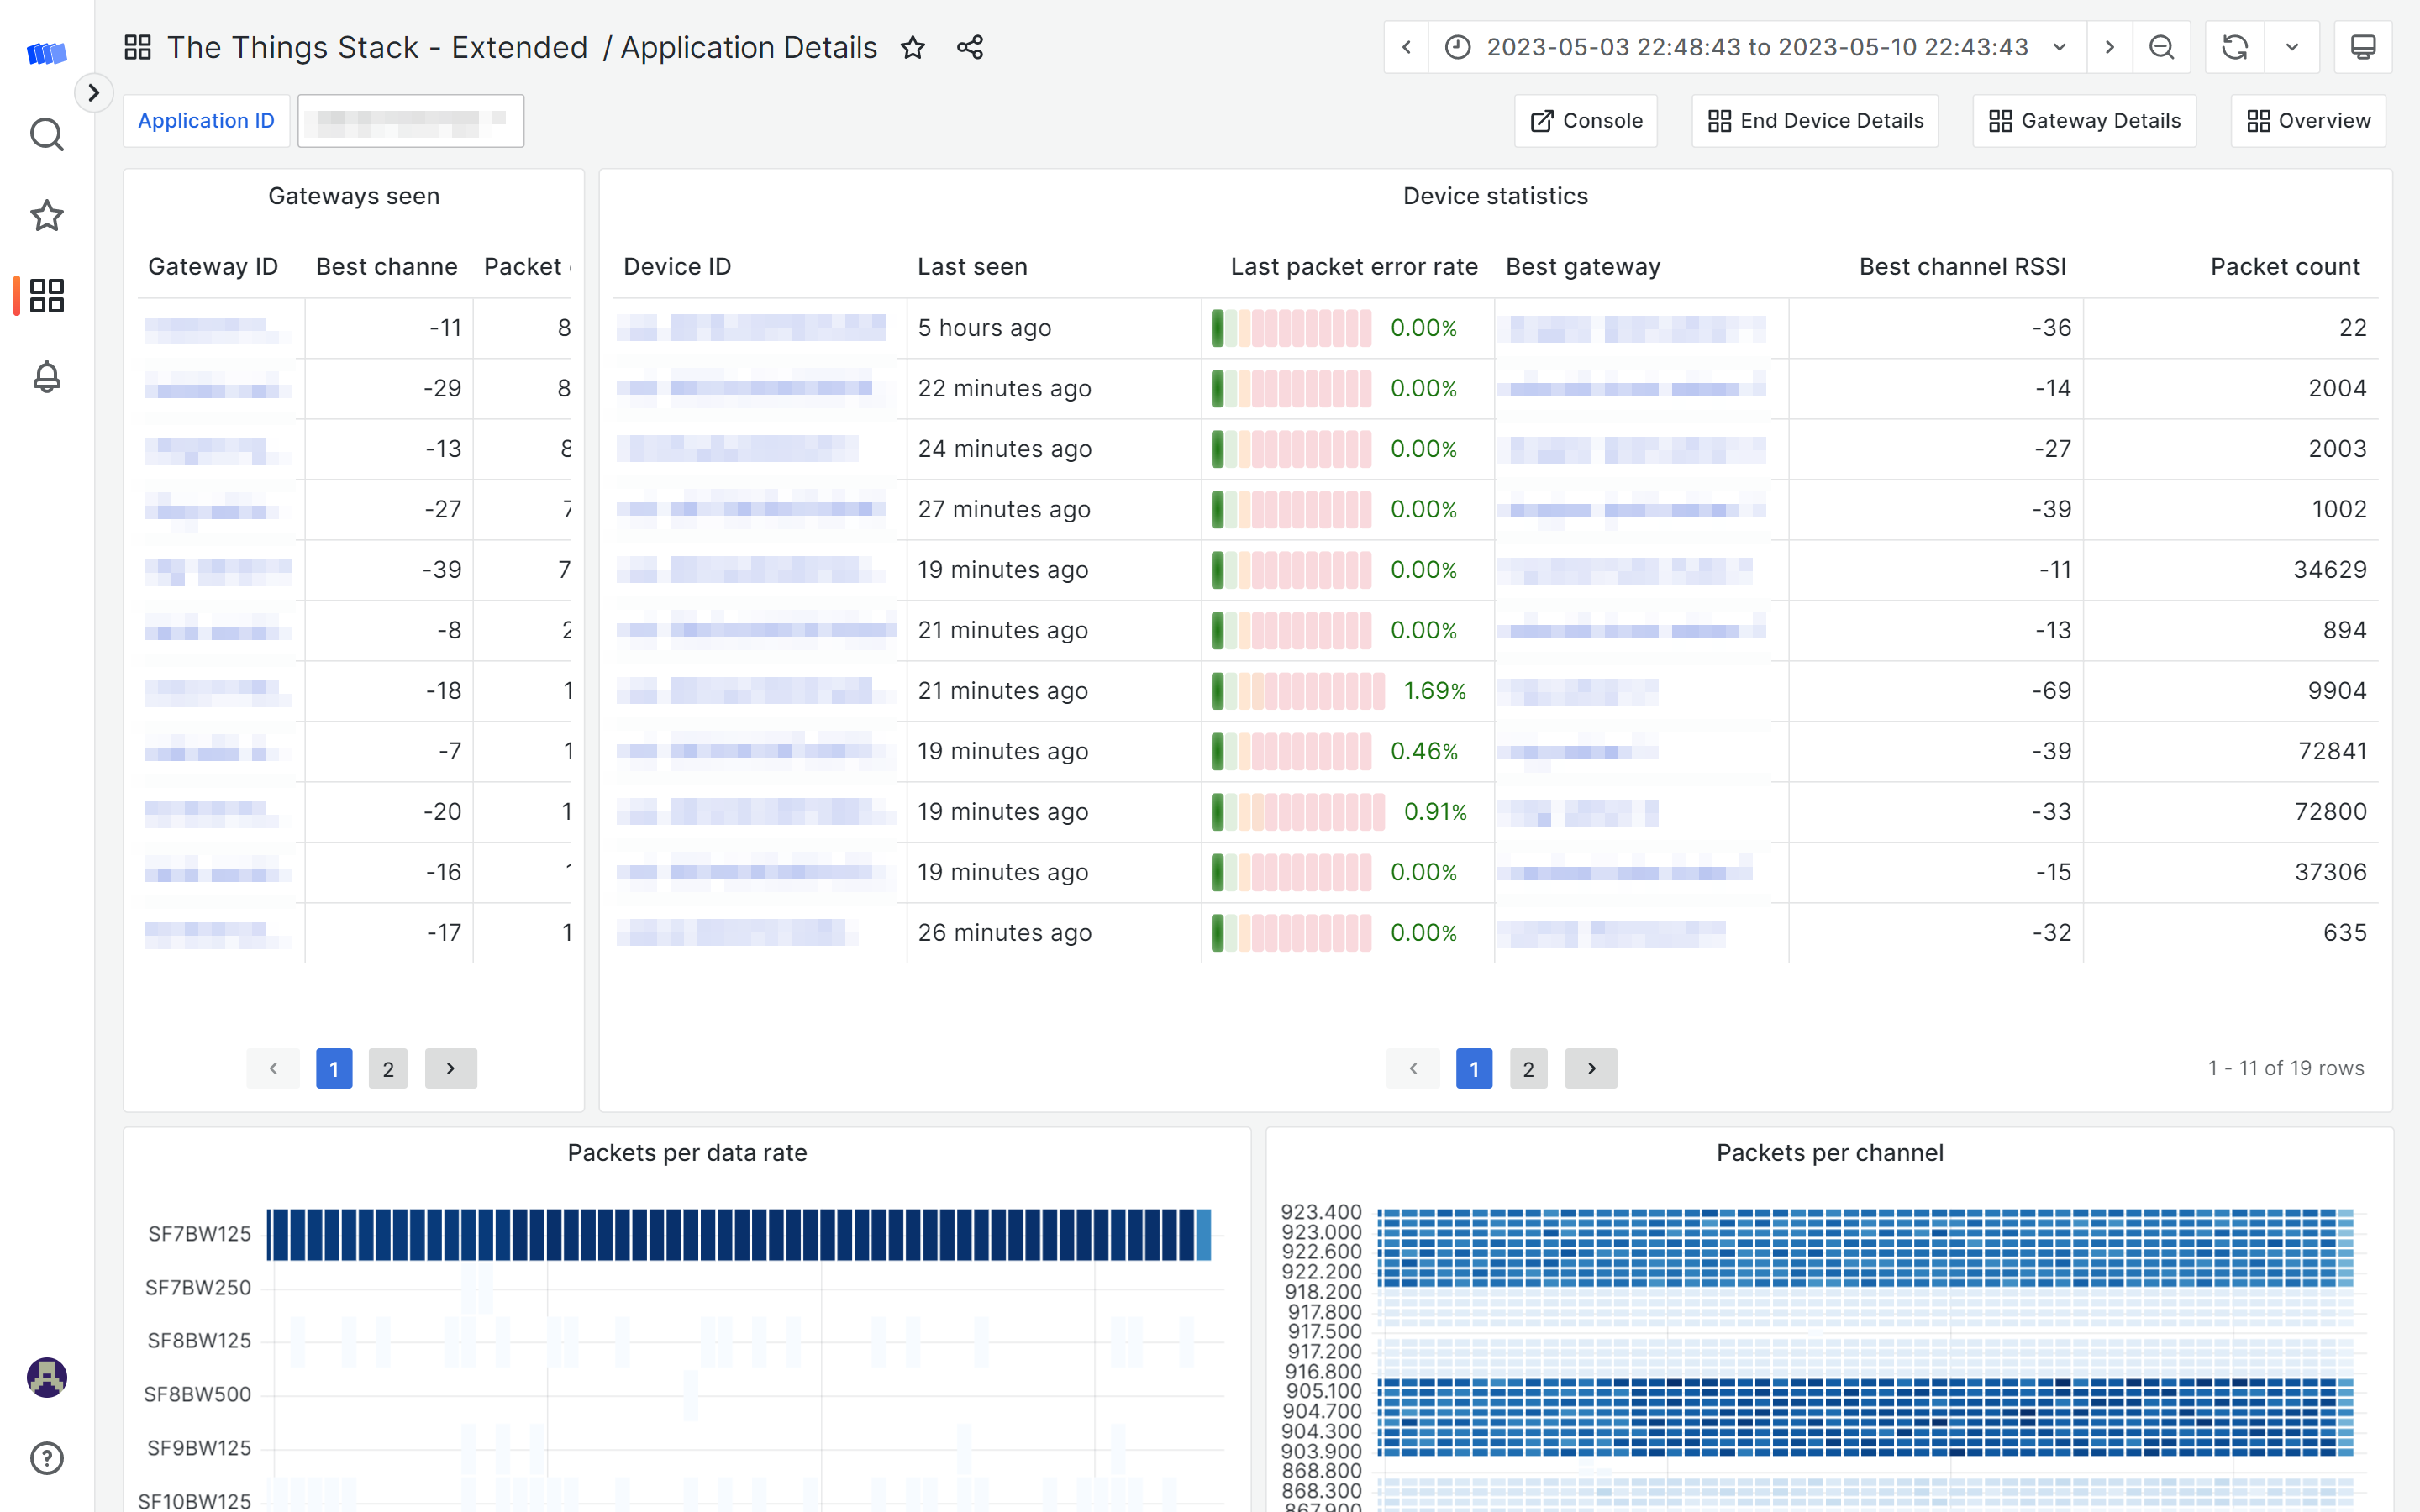
Task: Open the search icon in sidebar
Action: click(x=46, y=134)
